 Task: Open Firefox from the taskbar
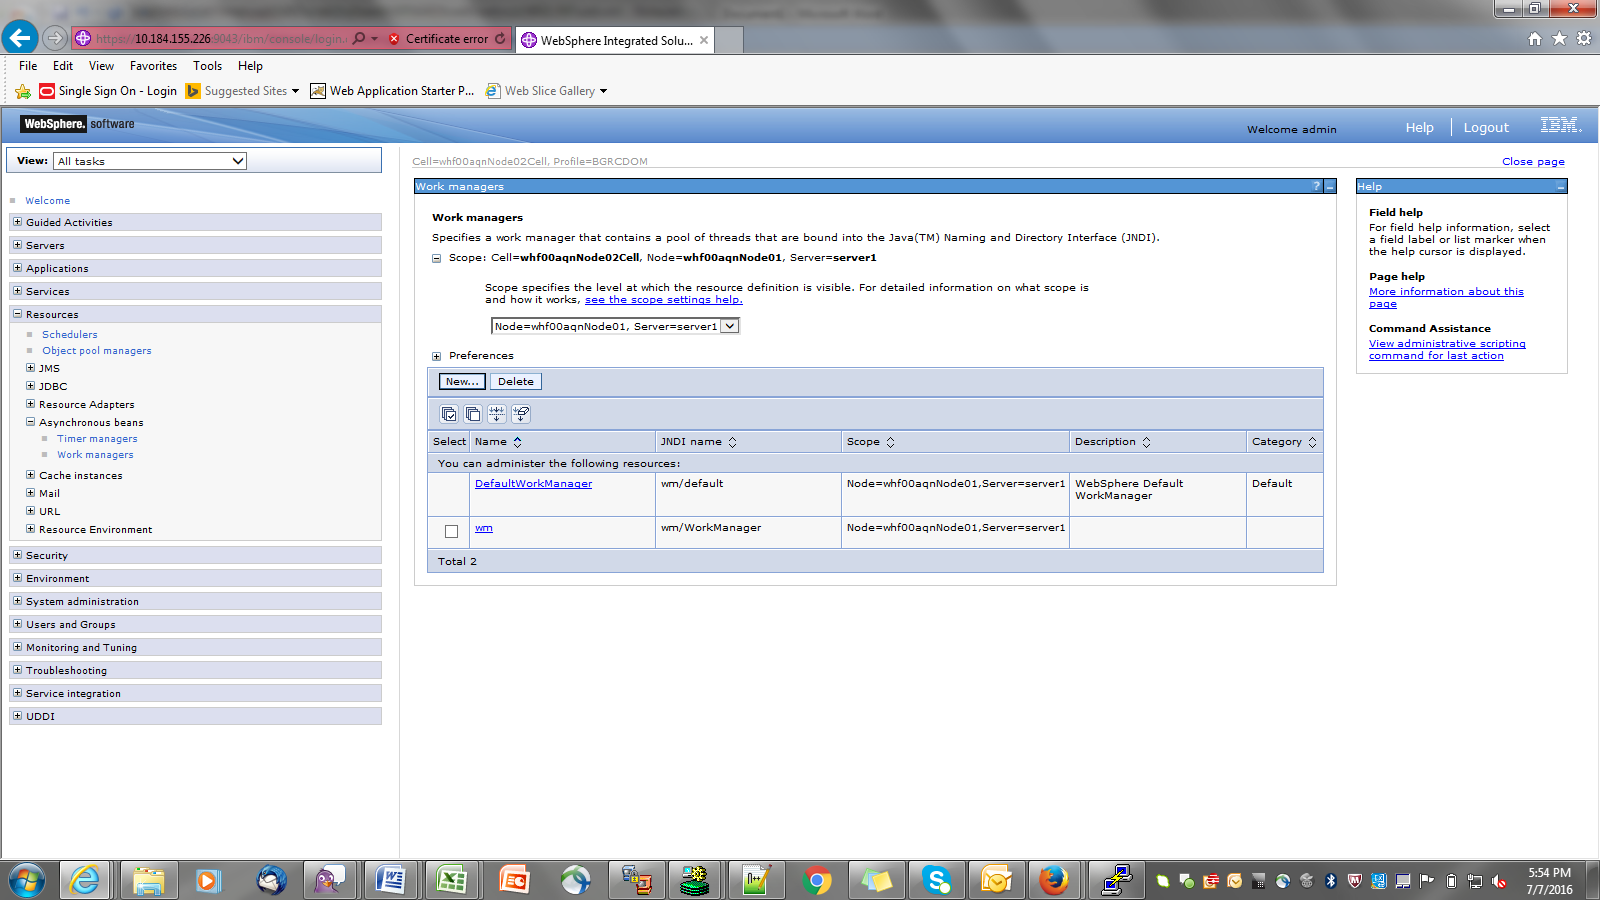(1053, 880)
